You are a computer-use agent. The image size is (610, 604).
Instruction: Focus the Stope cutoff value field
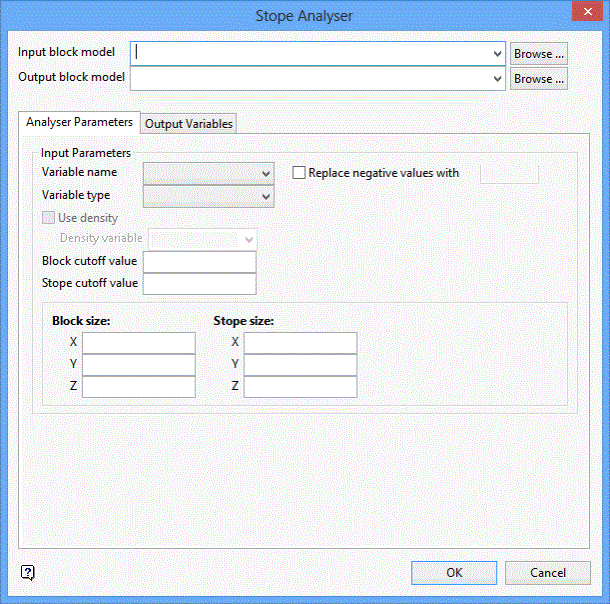[200, 284]
